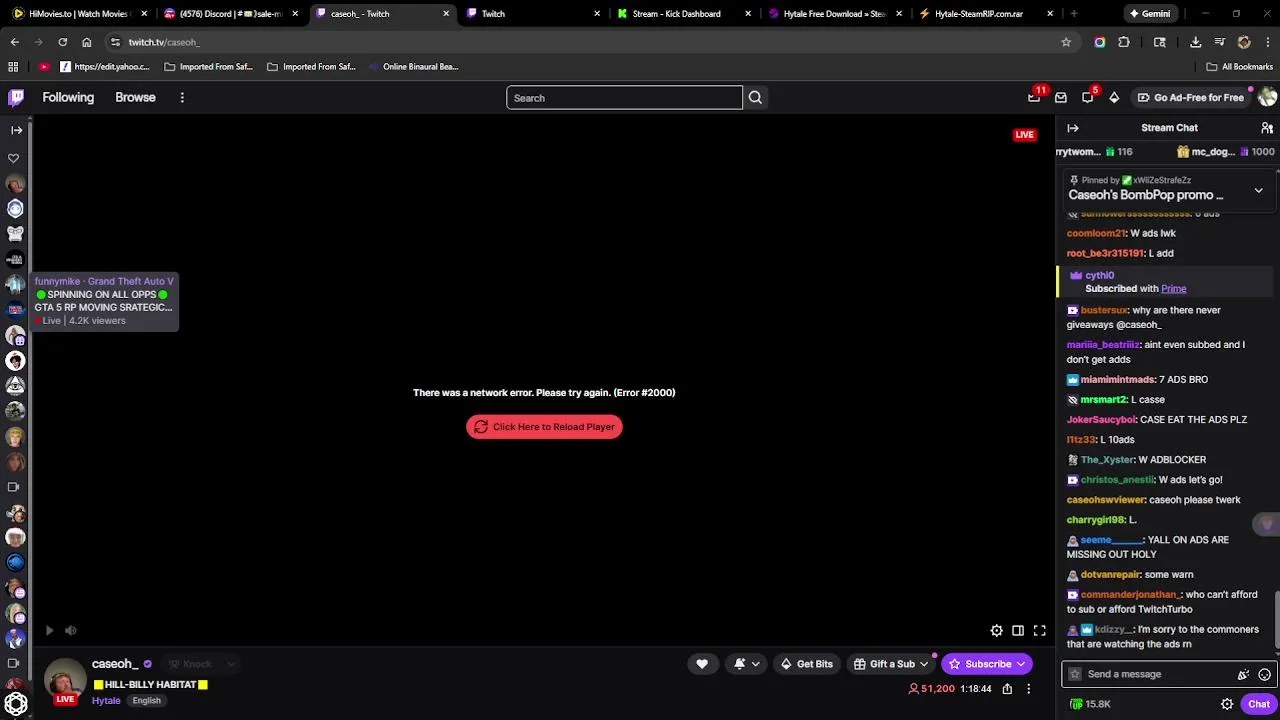Viewport: 1280px width, 720px height.
Task: Open busterswx's username in chat
Action: pos(1103,310)
